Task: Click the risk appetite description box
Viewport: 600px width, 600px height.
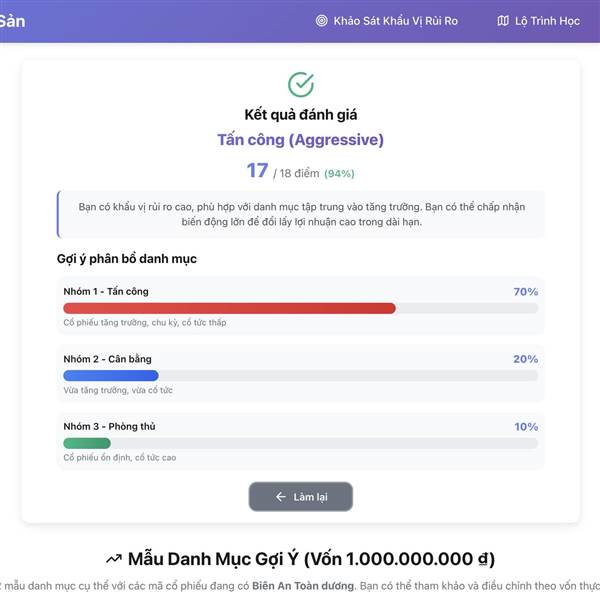Action: 300,214
